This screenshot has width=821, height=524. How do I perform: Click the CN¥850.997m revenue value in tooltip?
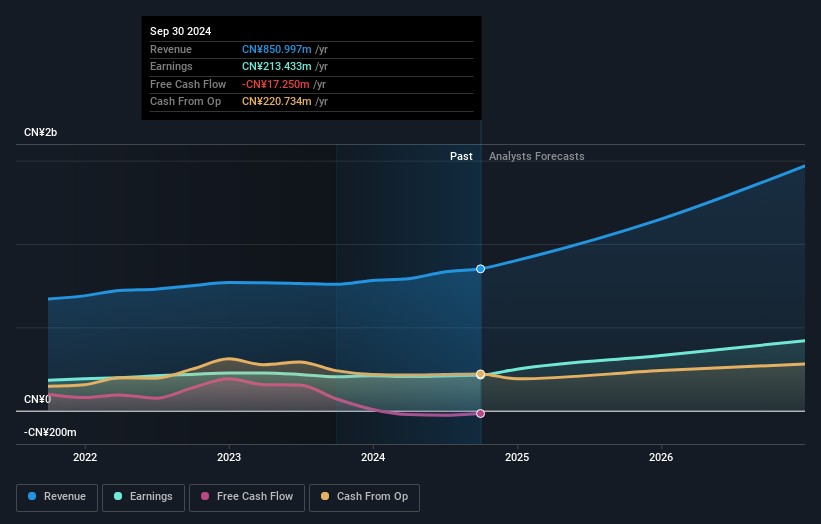pyautogui.click(x=276, y=50)
